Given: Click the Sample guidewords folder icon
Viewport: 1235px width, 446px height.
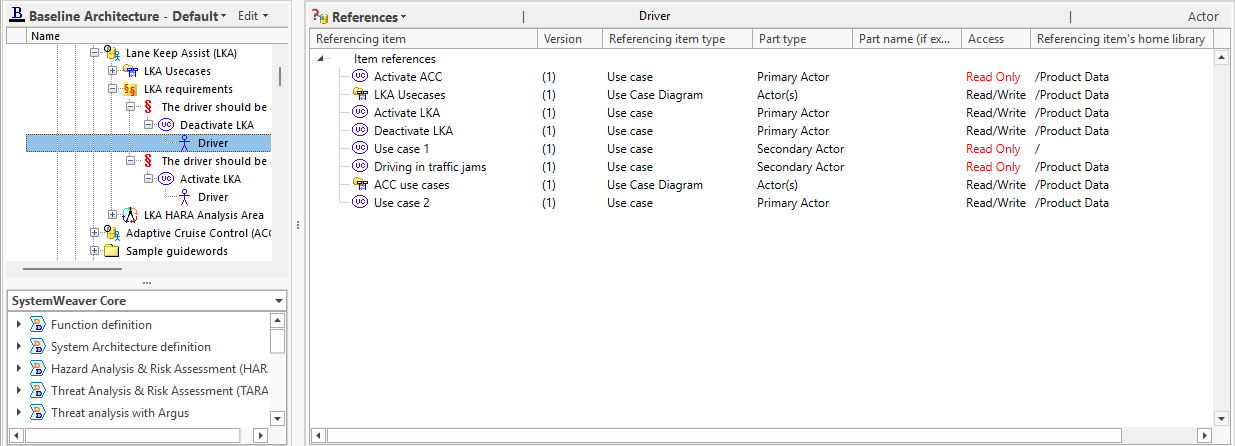Looking at the screenshot, I should point(112,251).
